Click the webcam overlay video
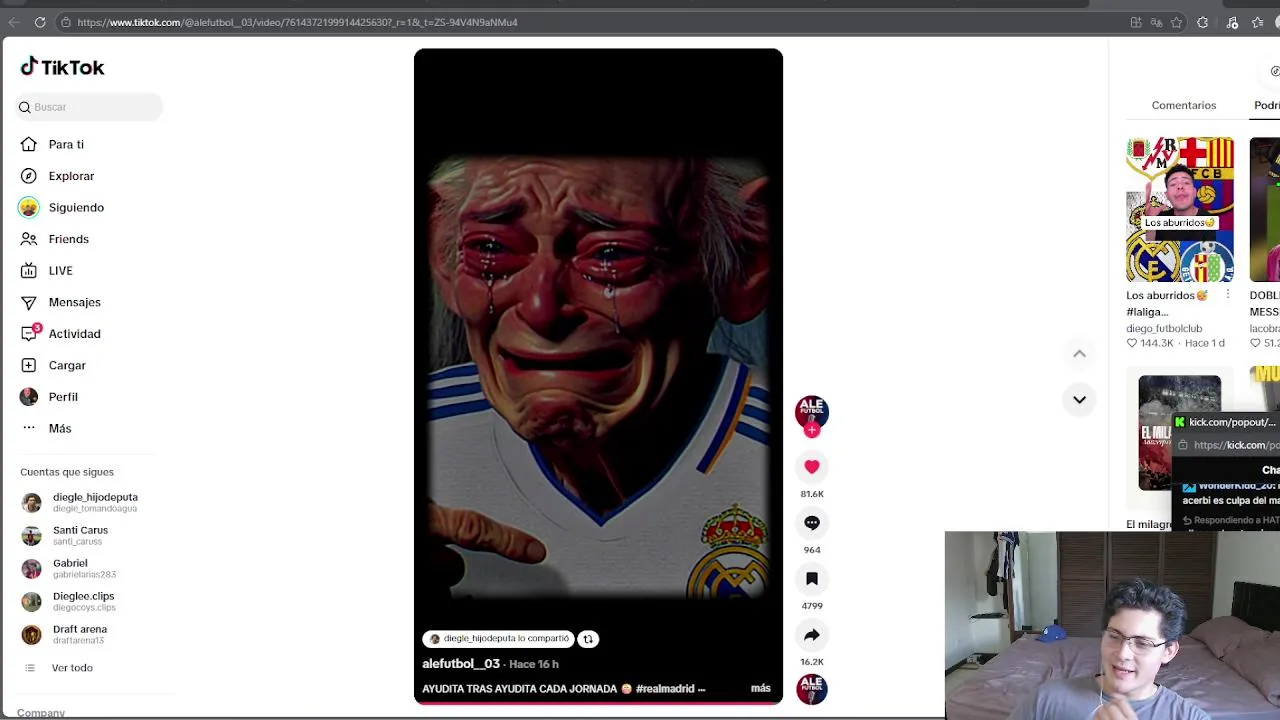This screenshot has width=1280, height=720. click(x=1112, y=625)
